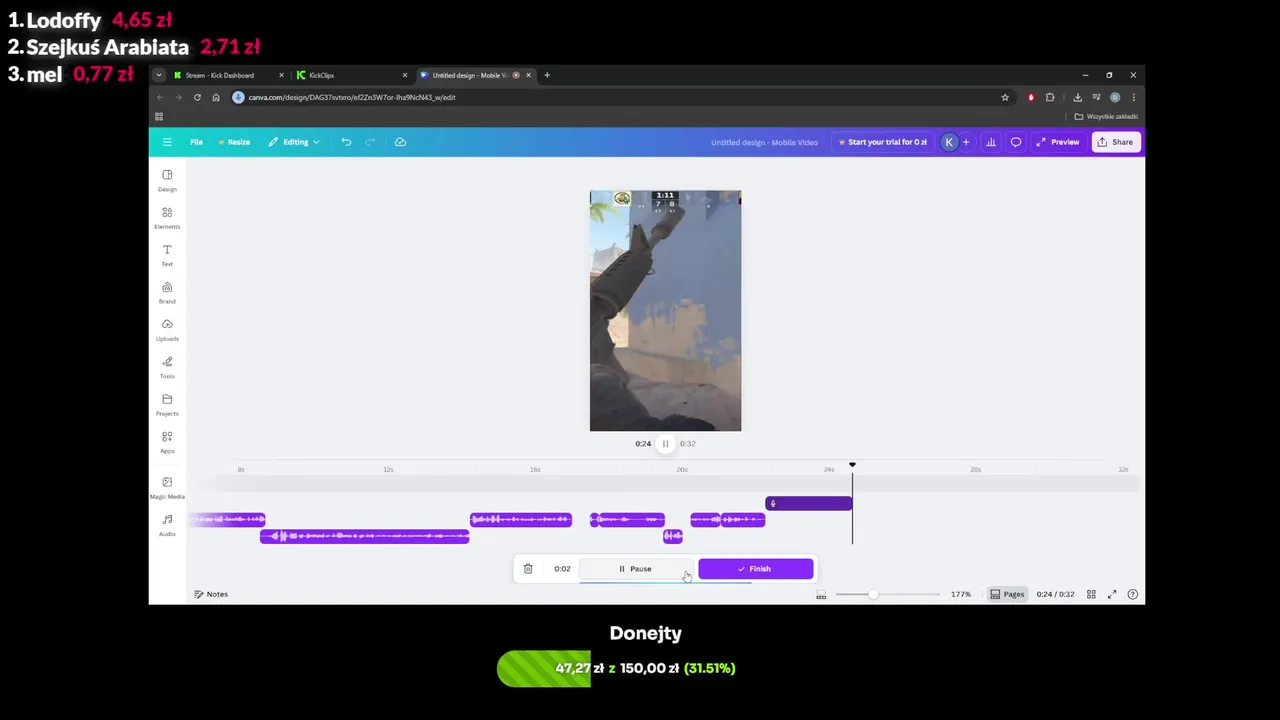Screen dimensions: 1280x720
Task: Open a new browser tab
Action: click(x=547, y=75)
